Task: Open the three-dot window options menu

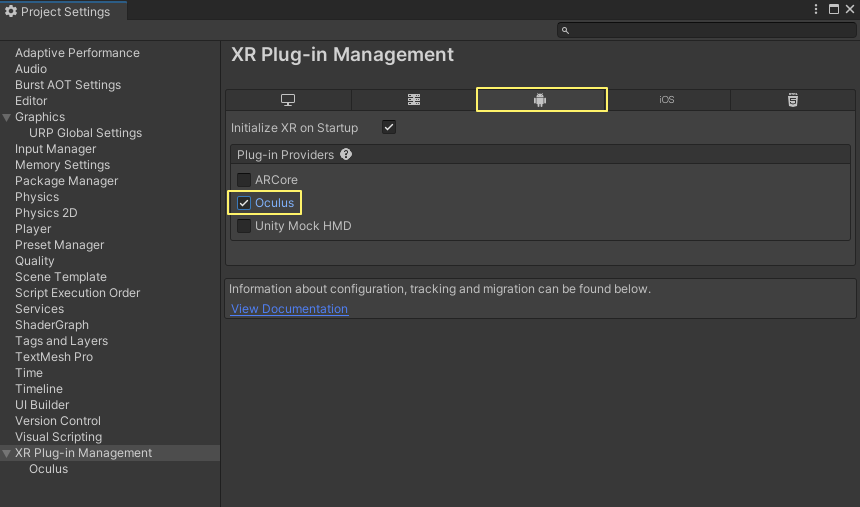Action: point(816,9)
